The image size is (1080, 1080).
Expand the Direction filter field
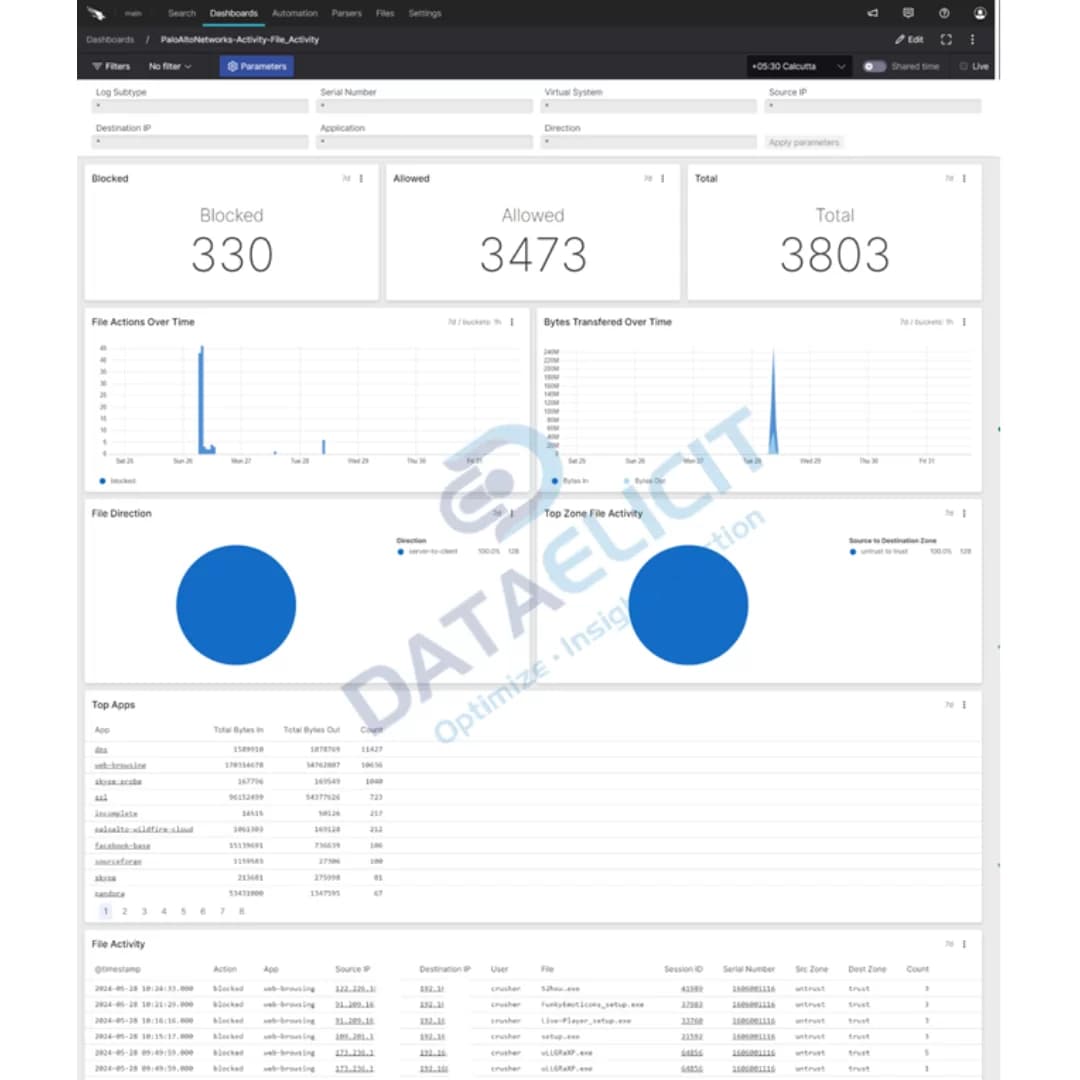[x=649, y=141]
